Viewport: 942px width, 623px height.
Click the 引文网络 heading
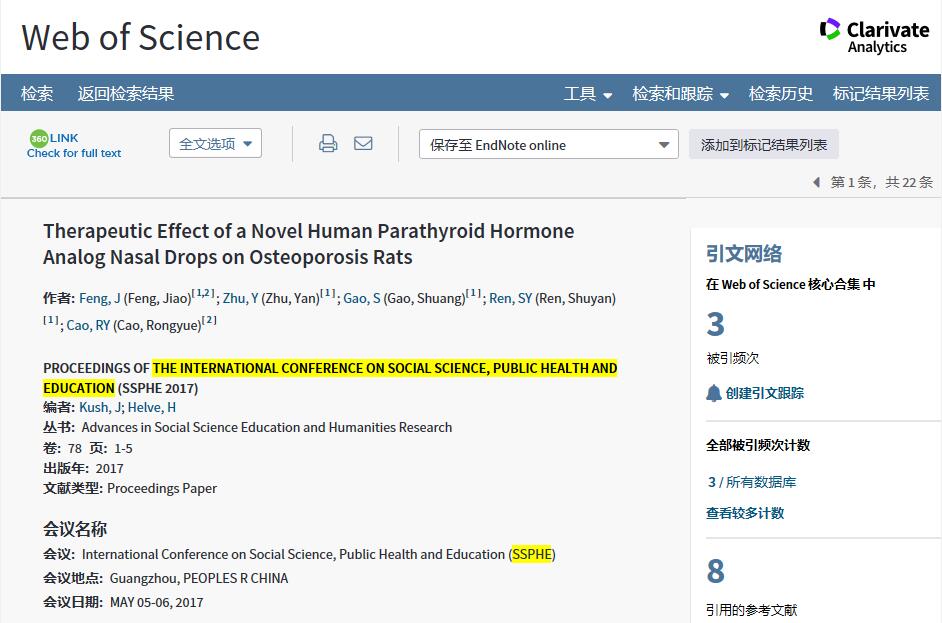[744, 254]
